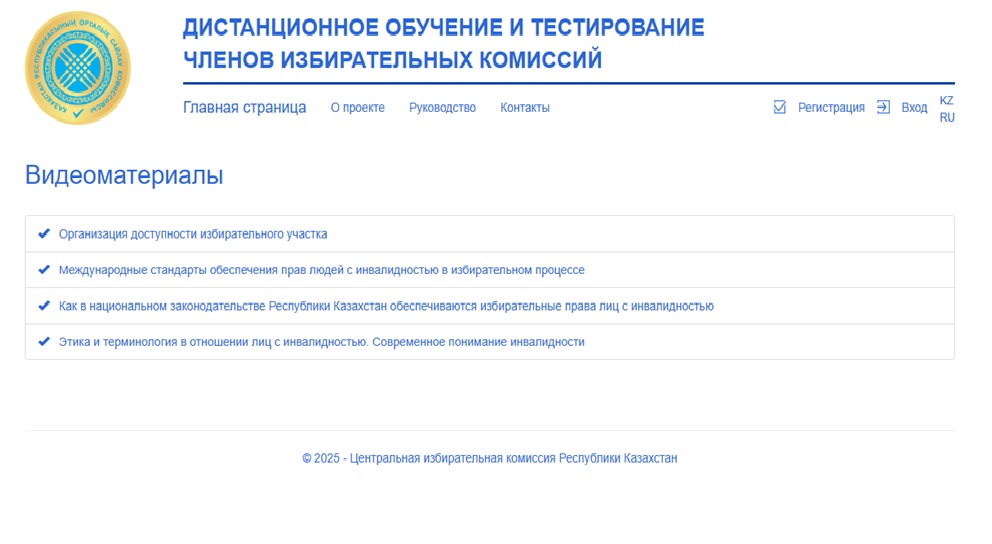Open Международные стандарты обеспечения прав video item
The width and height of the screenshot is (992, 544).
pos(321,270)
